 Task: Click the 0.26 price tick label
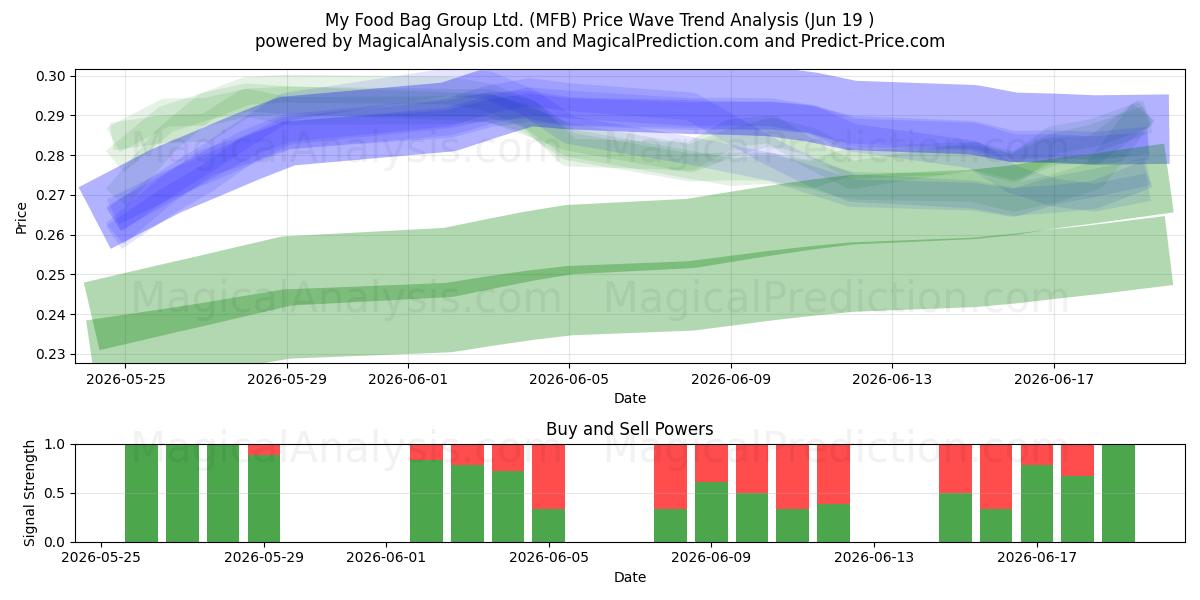pos(52,235)
